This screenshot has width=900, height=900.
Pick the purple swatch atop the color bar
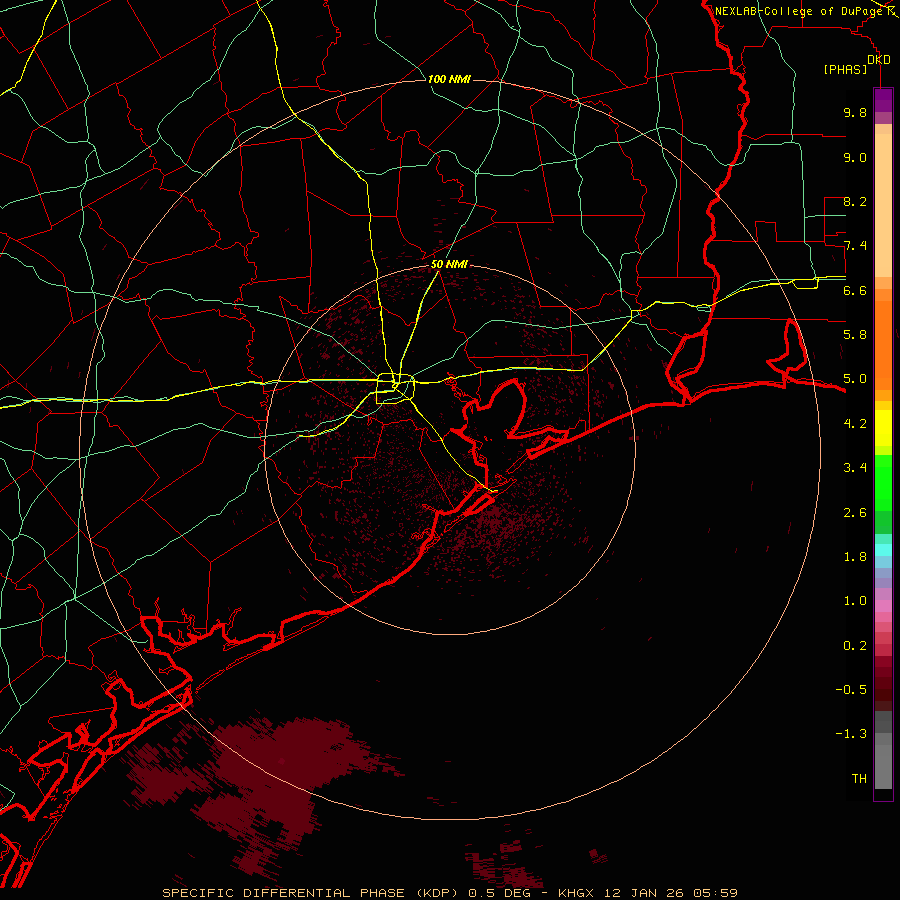883,100
